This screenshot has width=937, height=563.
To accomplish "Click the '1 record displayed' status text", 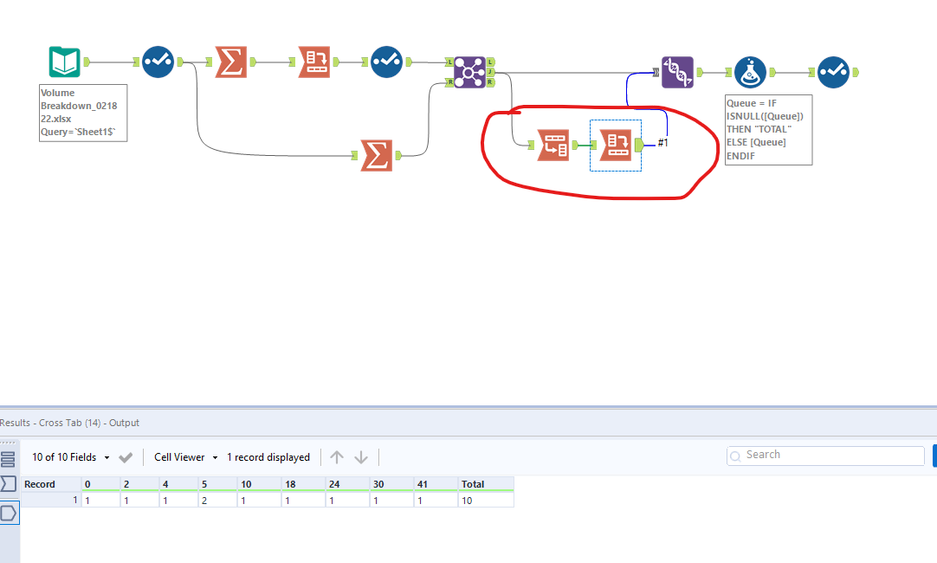I will 268,457.
